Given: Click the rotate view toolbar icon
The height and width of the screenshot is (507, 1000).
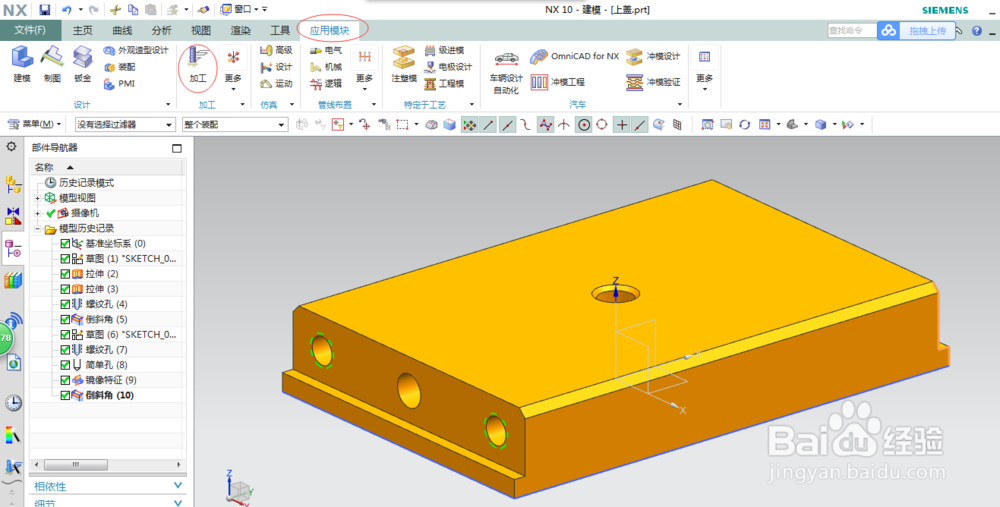Looking at the screenshot, I should 744,125.
